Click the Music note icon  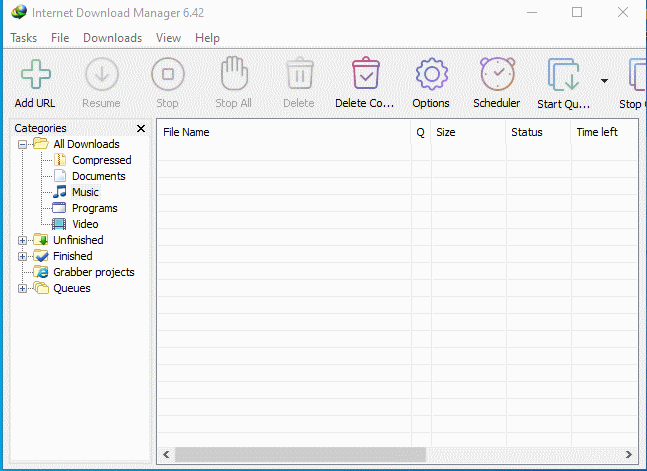pyautogui.click(x=60, y=192)
